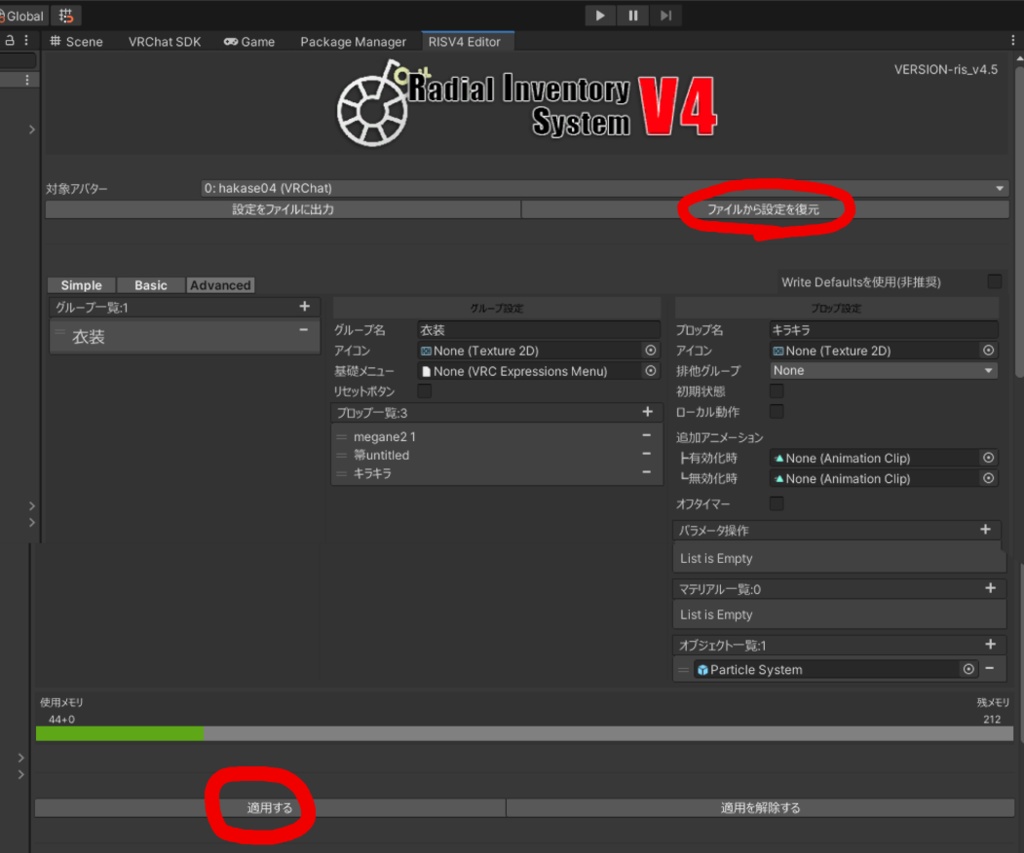1024x853 pixels.
Task: Toggle the left panel lock icon
Action: tap(9, 40)
